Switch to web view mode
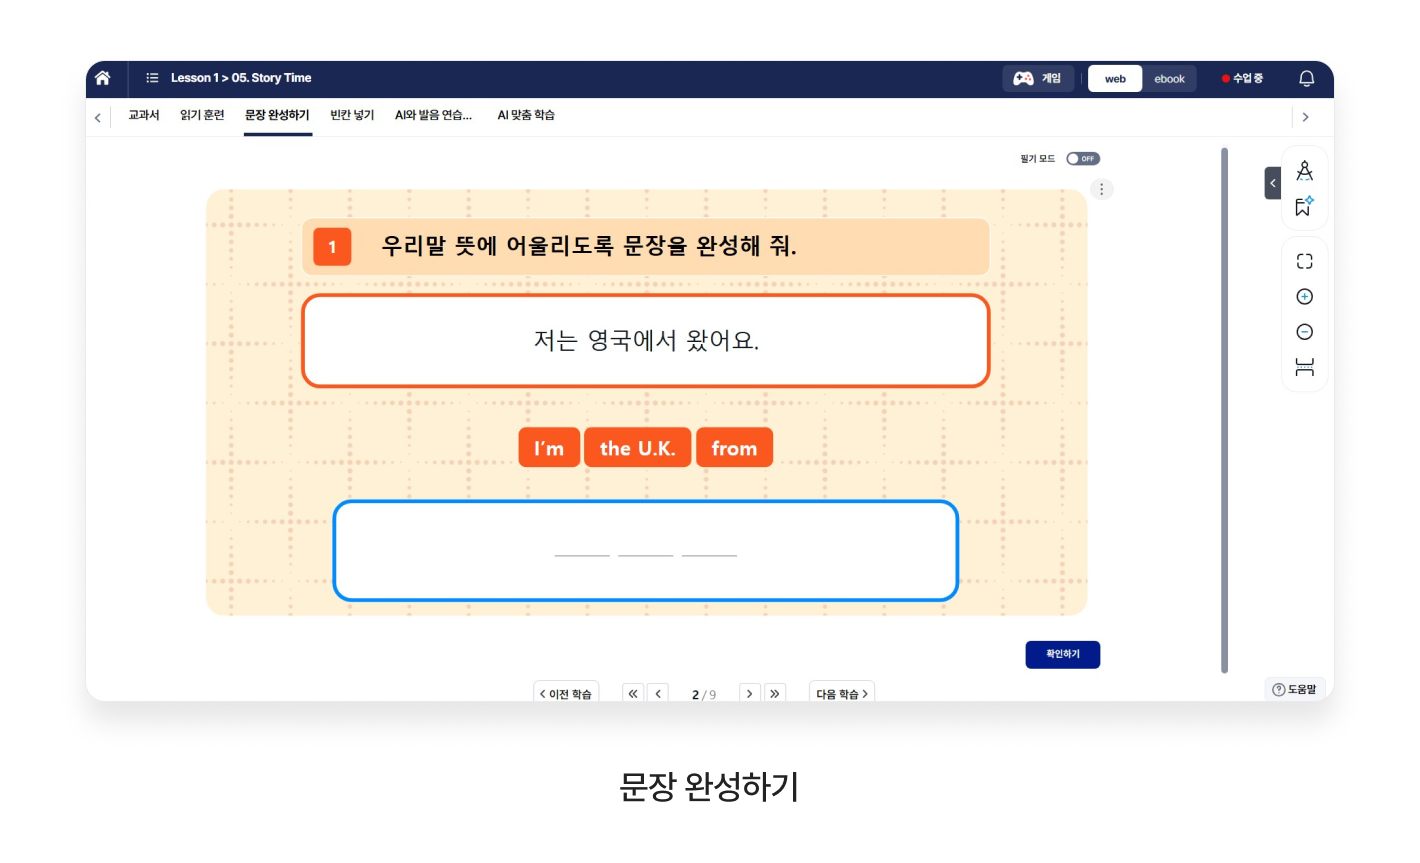 tap(1115, 79)
